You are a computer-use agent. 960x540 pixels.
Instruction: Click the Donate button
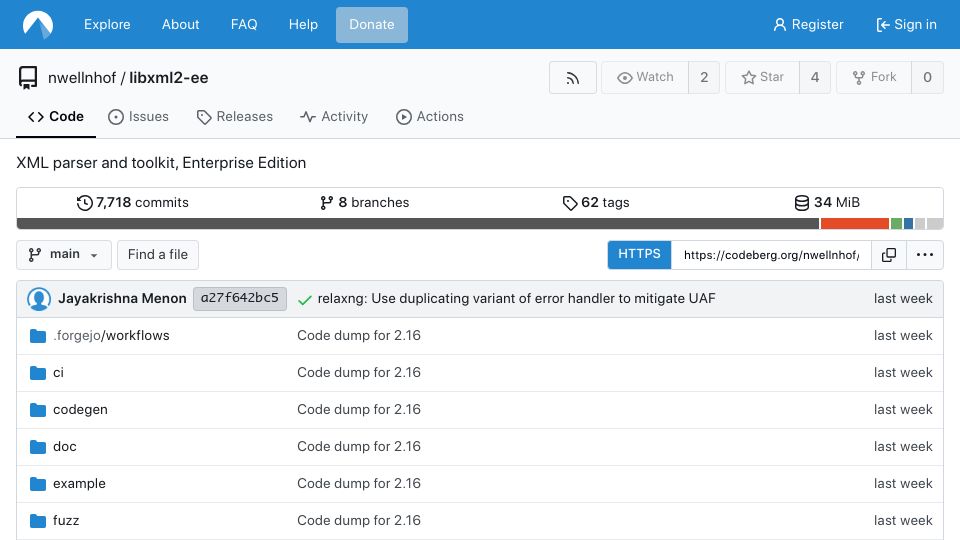tap(372, 24)
